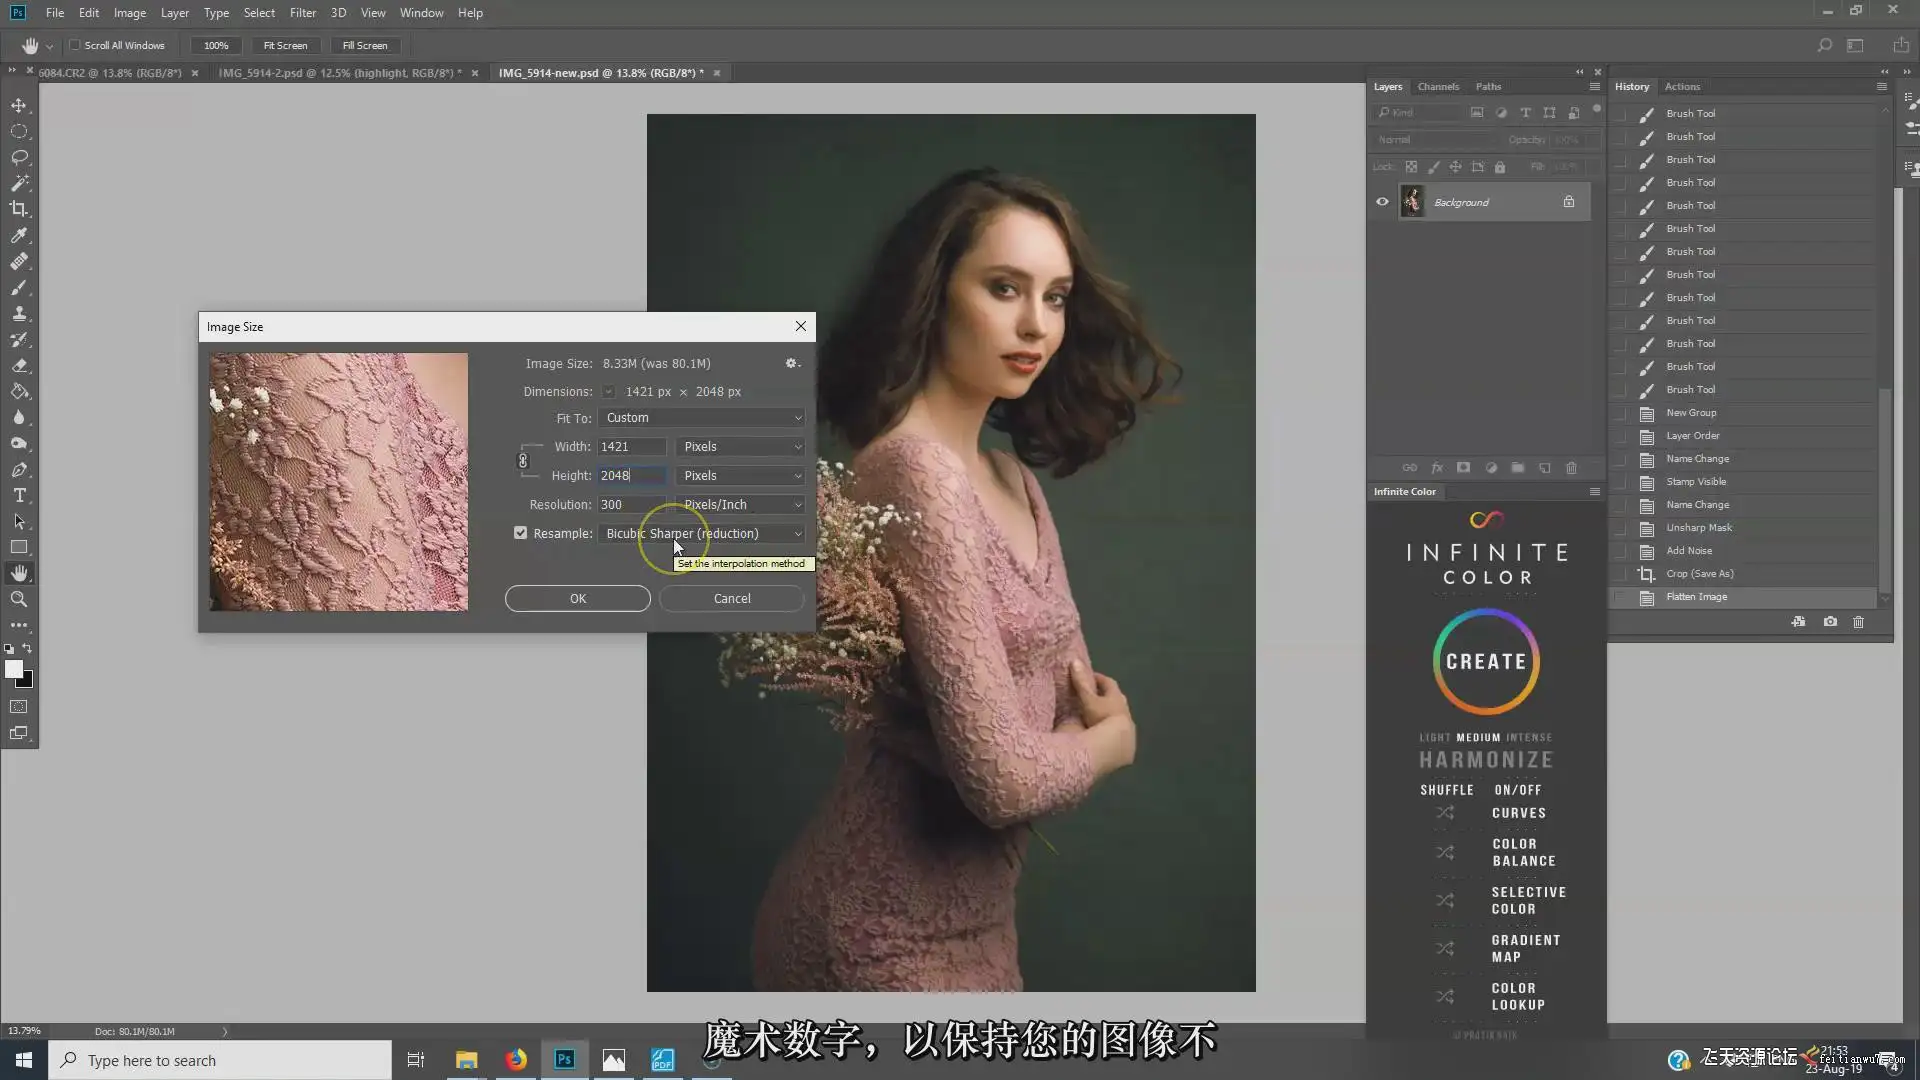Select the Crop tool
1920x1080 pixels.
click(x=19, y=209)
